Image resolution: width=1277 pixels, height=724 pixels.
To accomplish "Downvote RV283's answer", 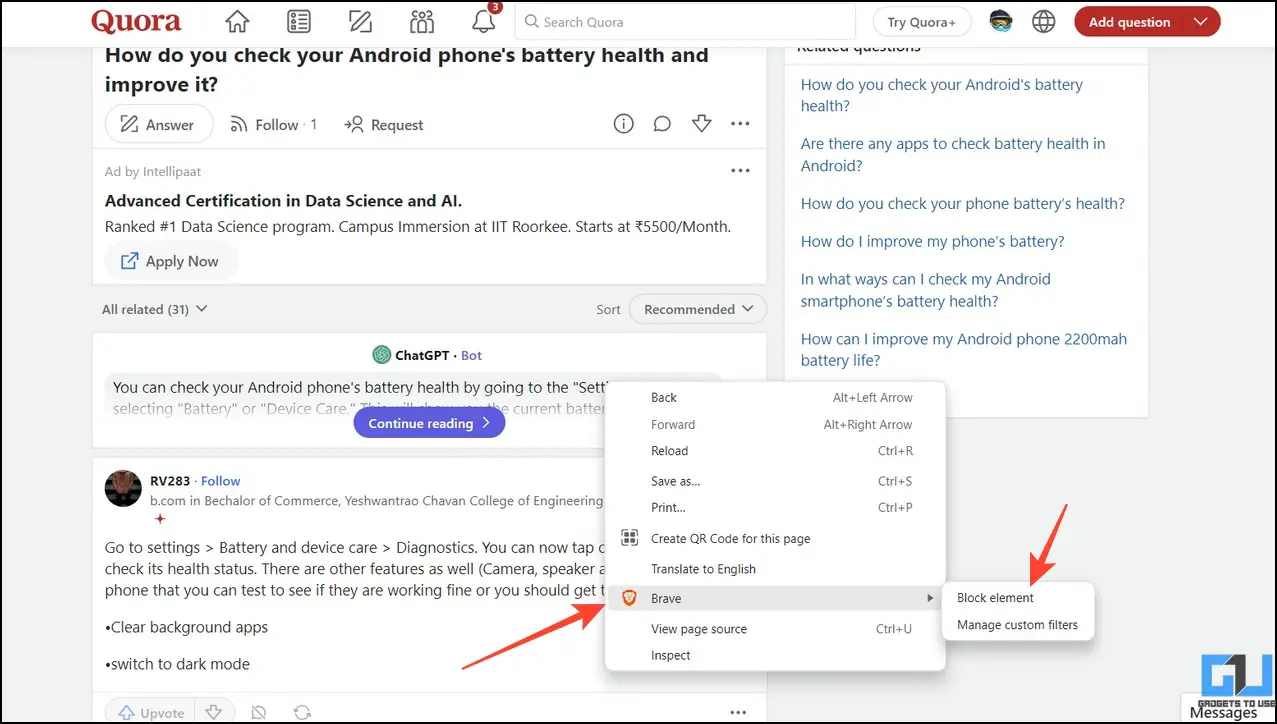I will [213, 713].
